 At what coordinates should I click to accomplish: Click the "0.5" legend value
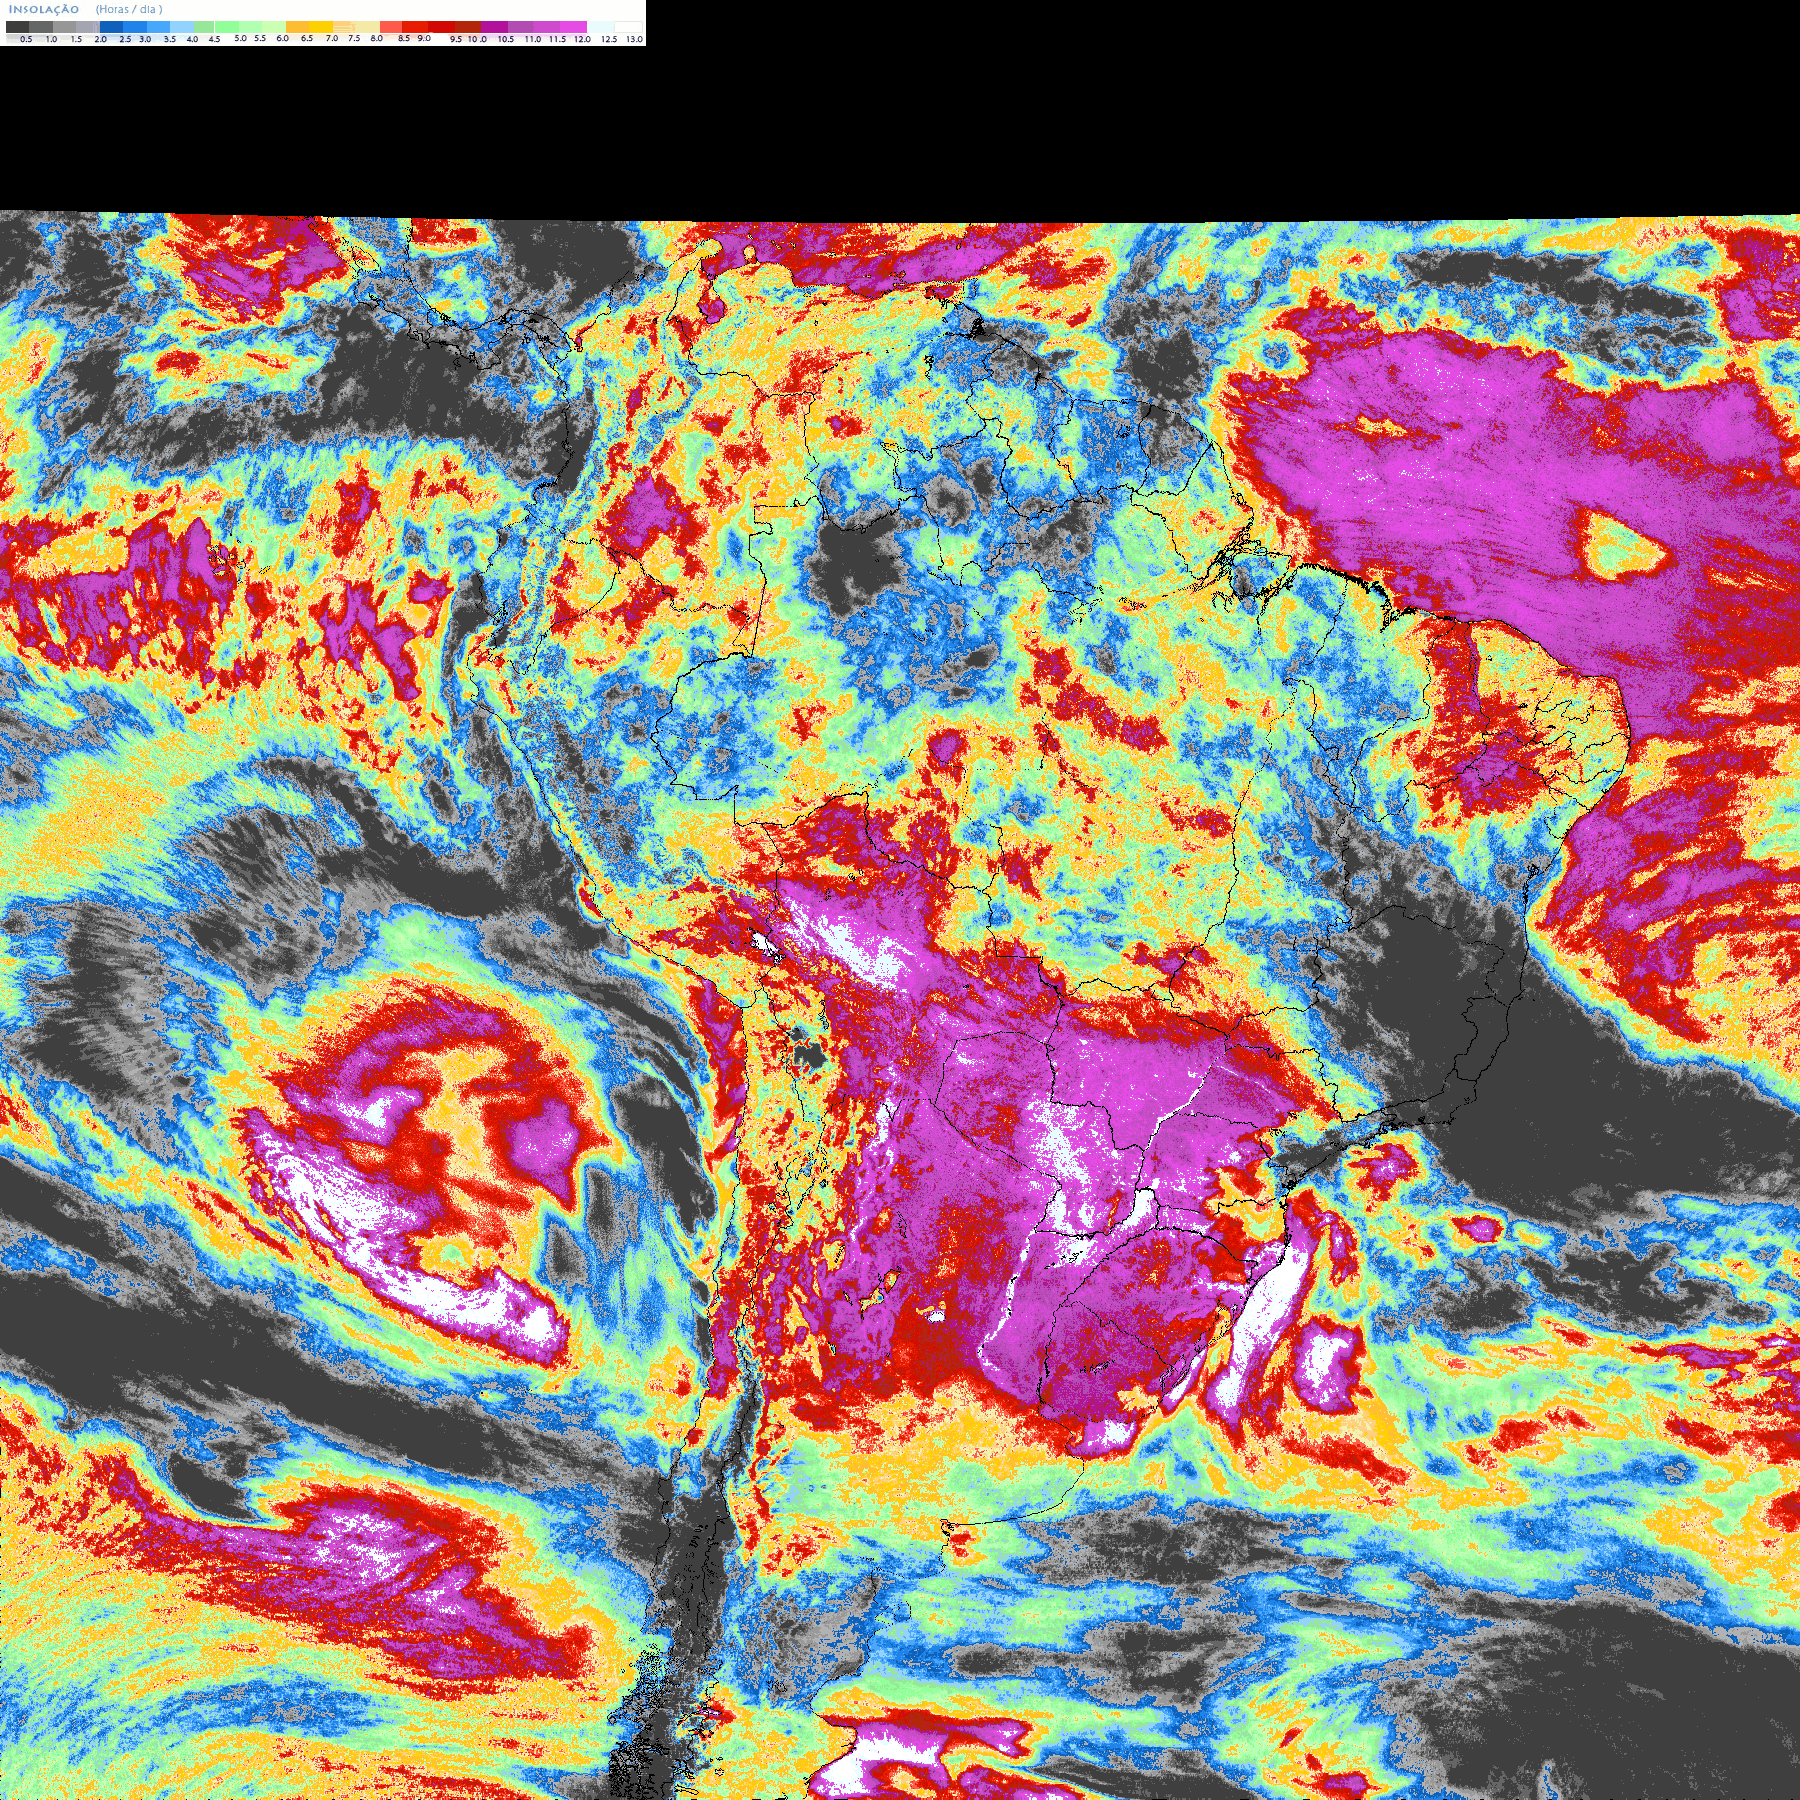[x=26, y=39]
